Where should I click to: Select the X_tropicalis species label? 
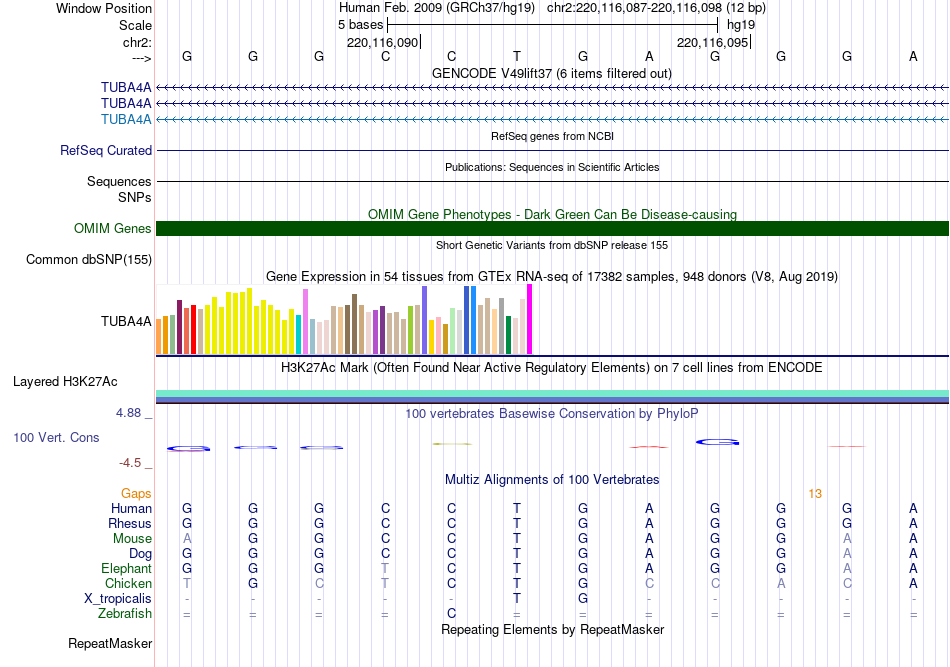coord(118,599)
